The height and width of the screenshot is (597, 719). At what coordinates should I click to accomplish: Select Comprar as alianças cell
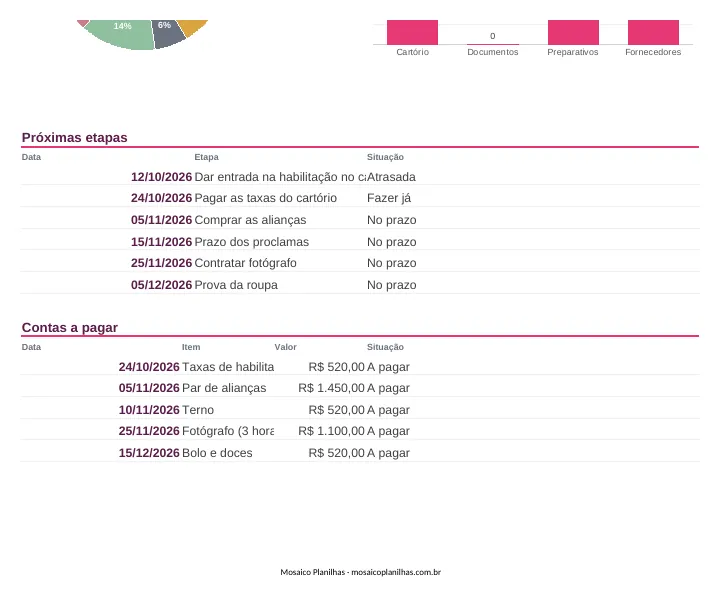pos(250,220)
